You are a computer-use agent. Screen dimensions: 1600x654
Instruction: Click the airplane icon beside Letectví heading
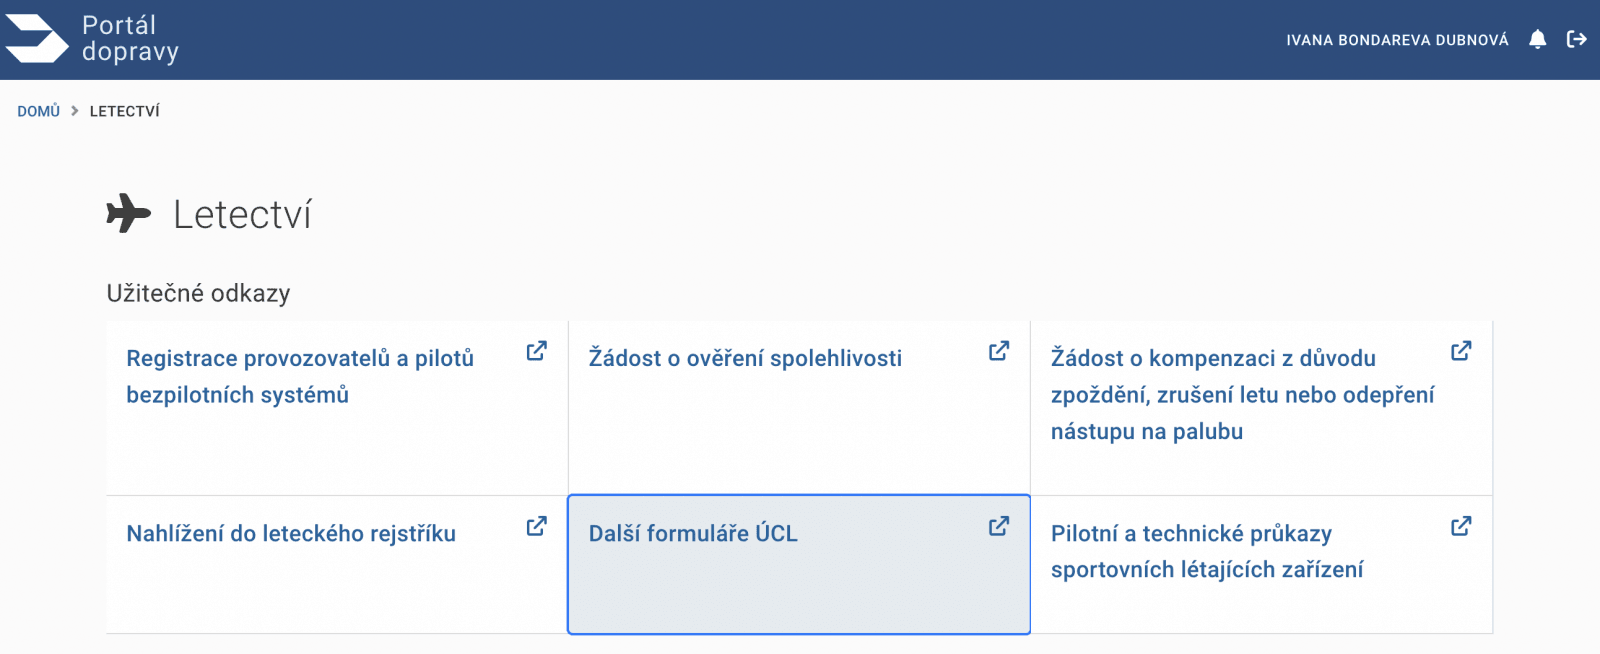coord(128,213)
